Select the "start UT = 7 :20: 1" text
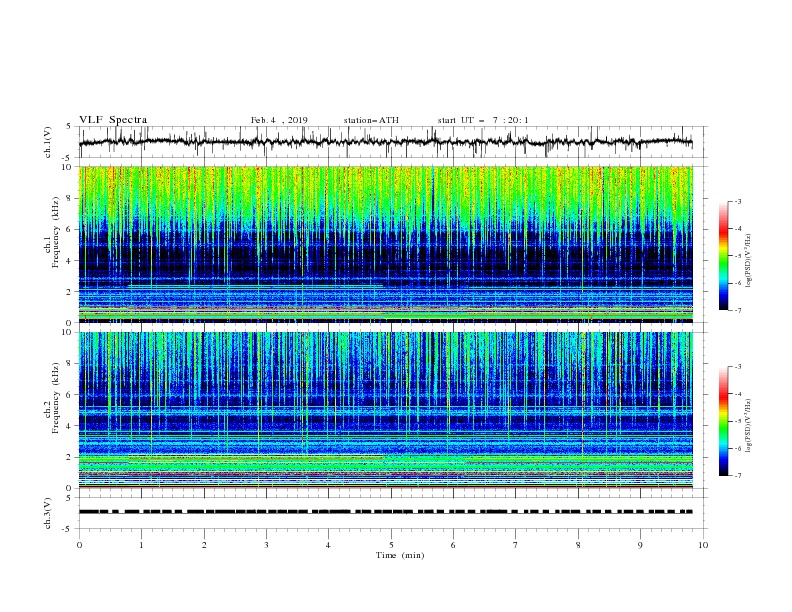 point(483,120)
